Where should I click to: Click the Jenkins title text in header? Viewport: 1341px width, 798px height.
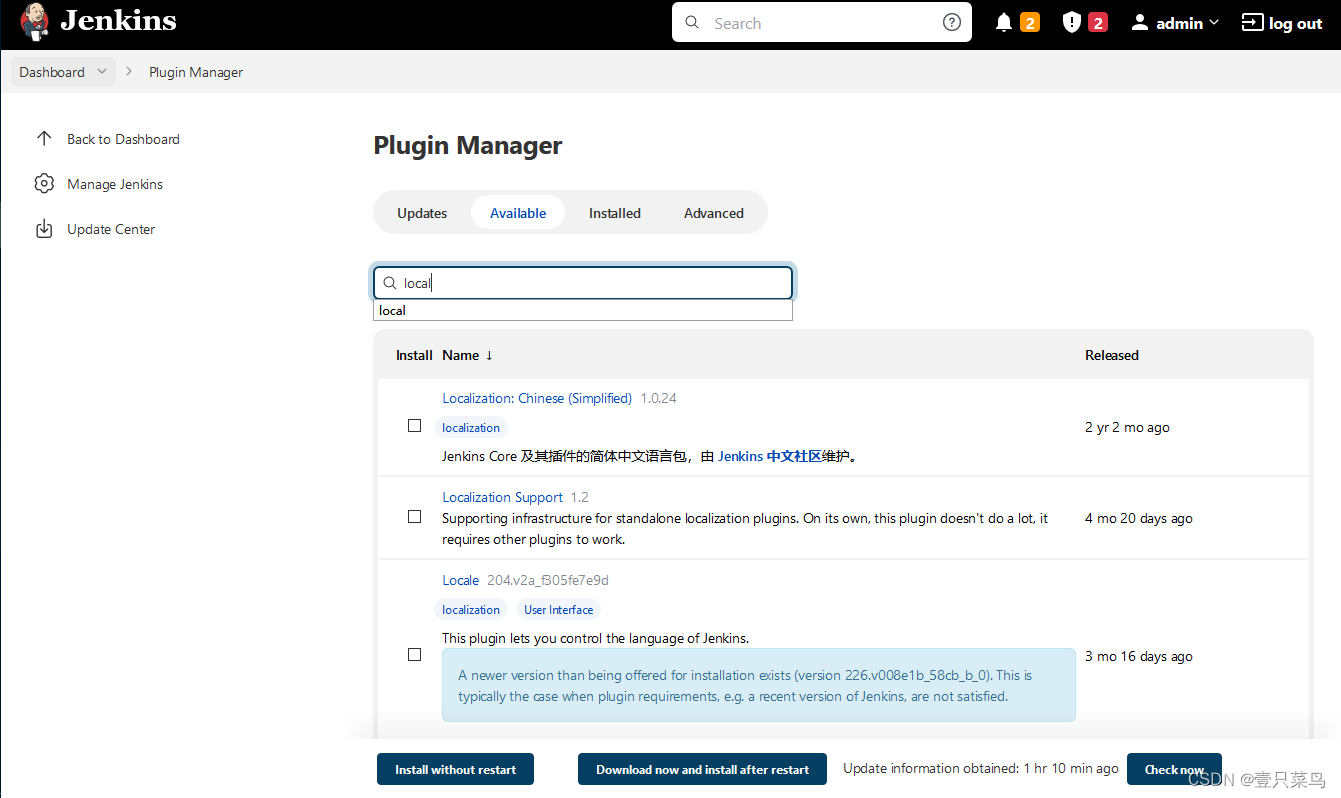(118, 21)
